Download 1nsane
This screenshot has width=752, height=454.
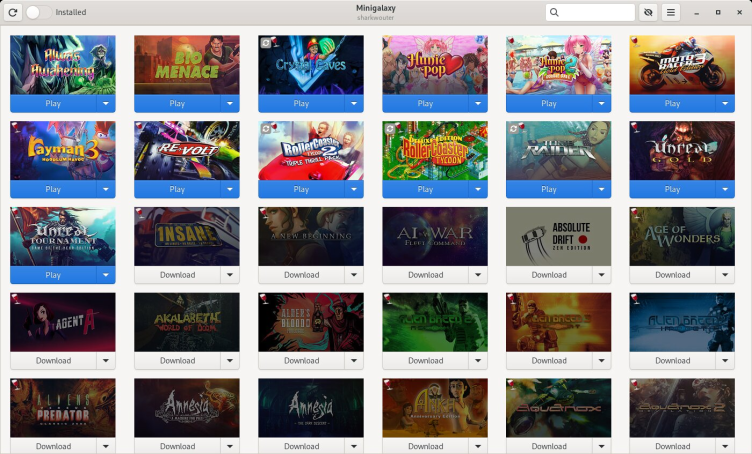click(177, 275)
